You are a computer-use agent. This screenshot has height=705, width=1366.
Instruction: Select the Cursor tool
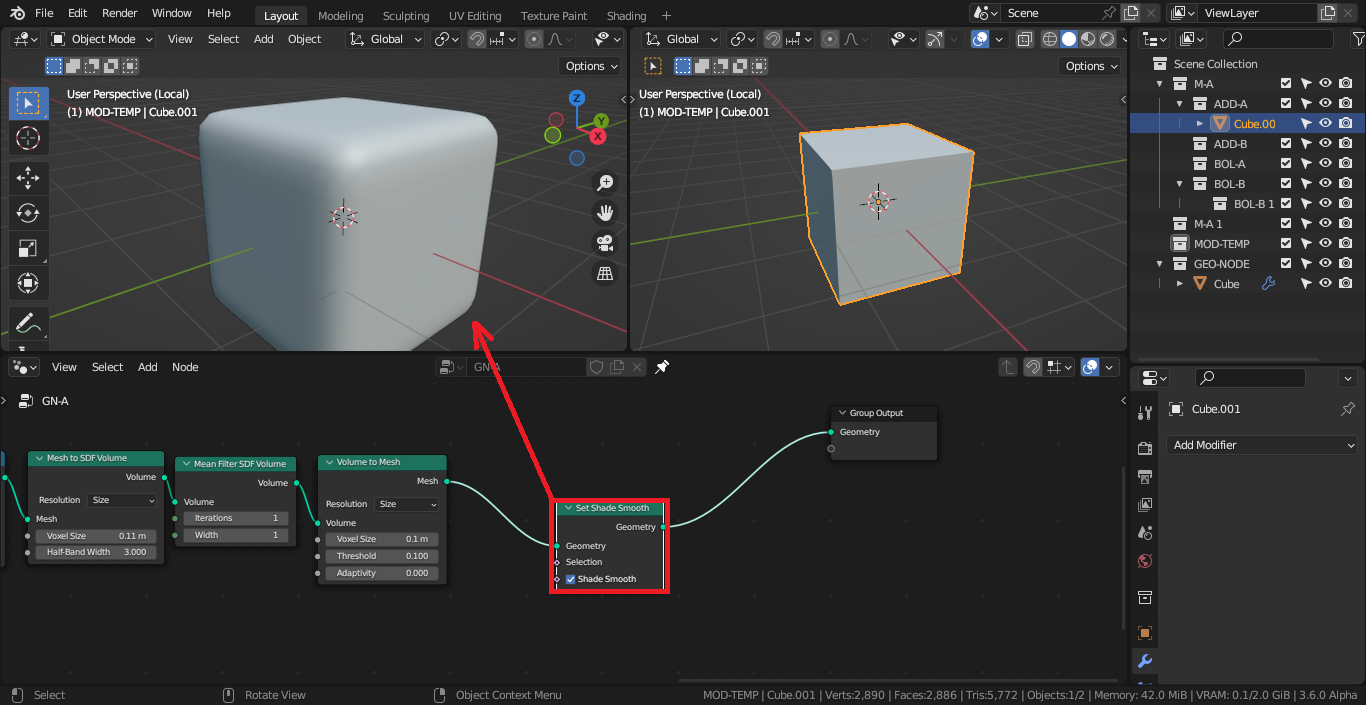[x=28, y=138]
